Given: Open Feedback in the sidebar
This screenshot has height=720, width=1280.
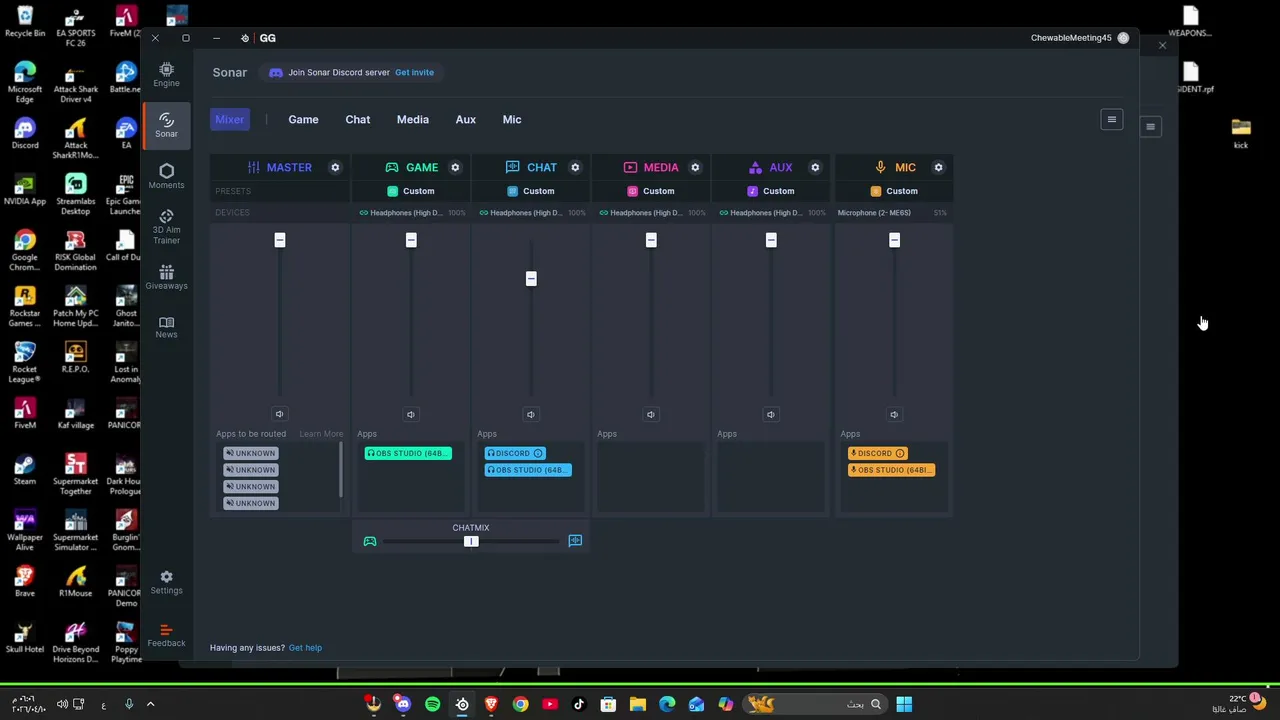Looking at the screenshot, I should click(166, 635).
